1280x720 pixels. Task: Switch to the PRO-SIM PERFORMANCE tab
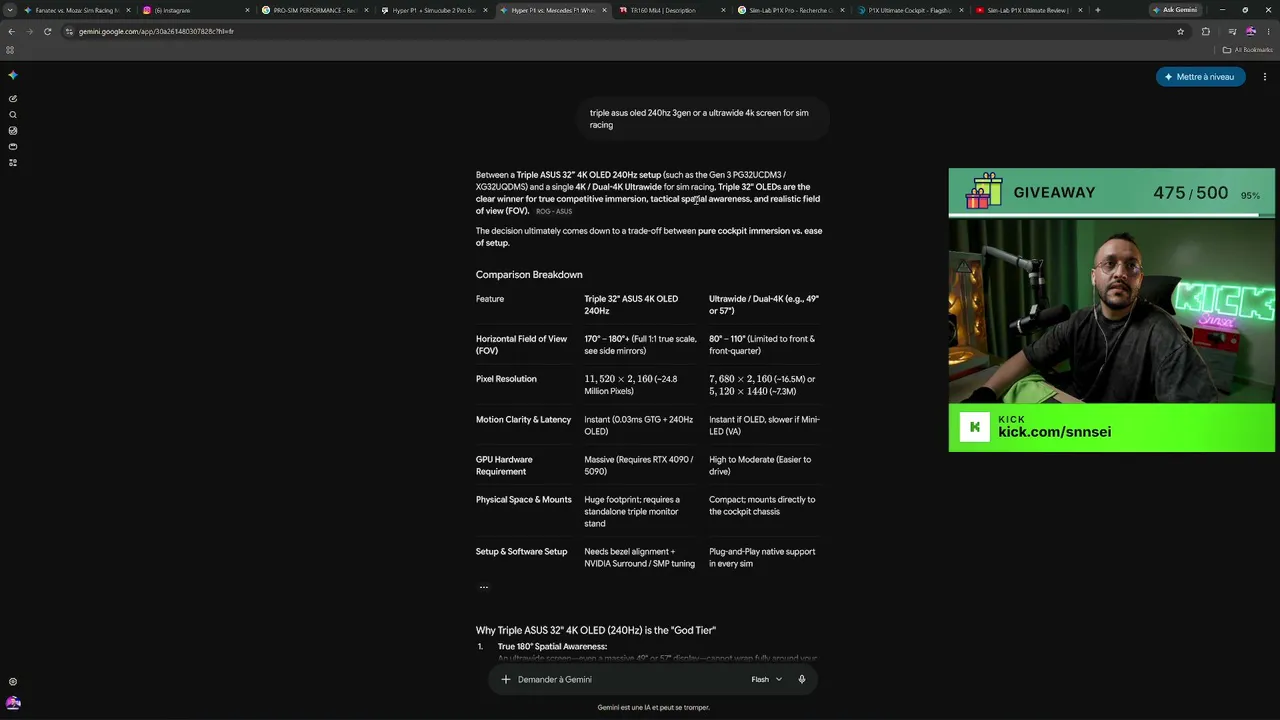315,10
